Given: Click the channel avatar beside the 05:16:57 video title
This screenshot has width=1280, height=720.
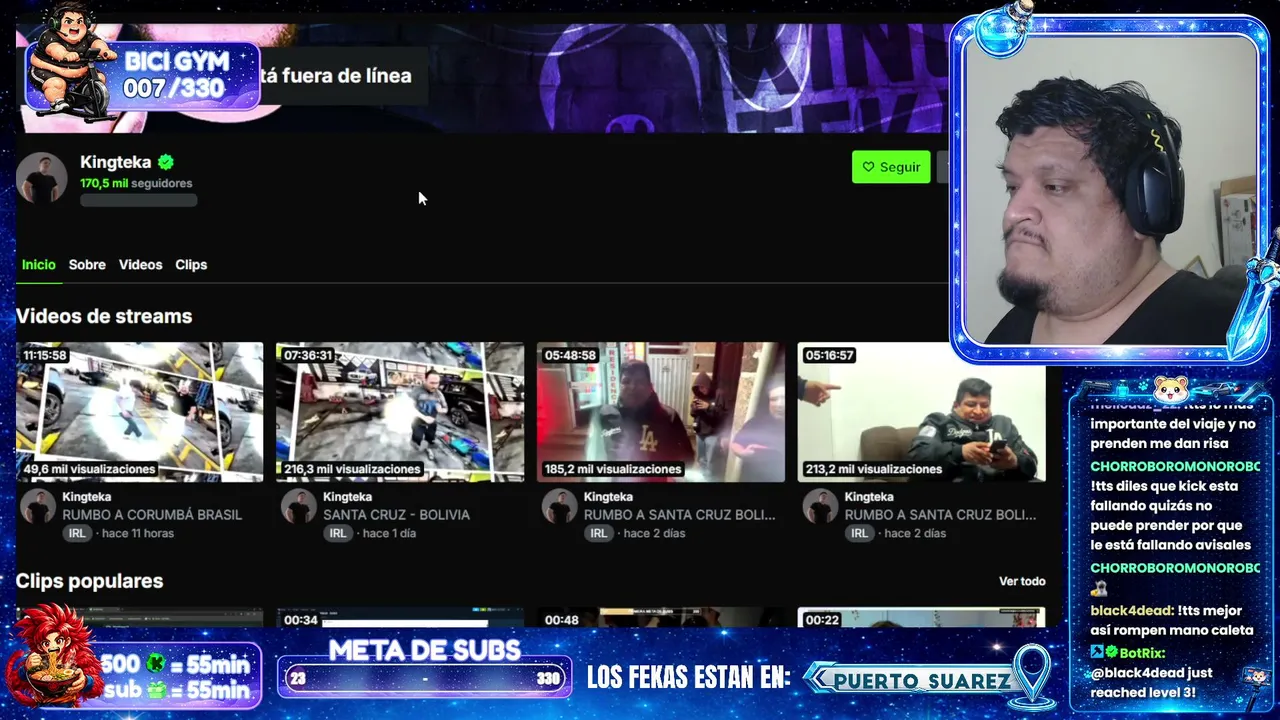Looking at the screenshot, I should [x=820, y=506].
